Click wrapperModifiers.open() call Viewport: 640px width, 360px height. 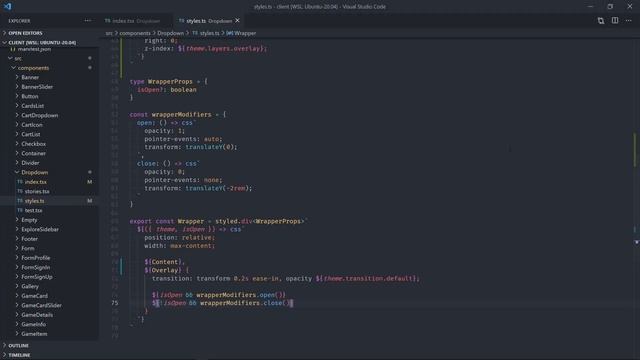[x=241, y=295]
